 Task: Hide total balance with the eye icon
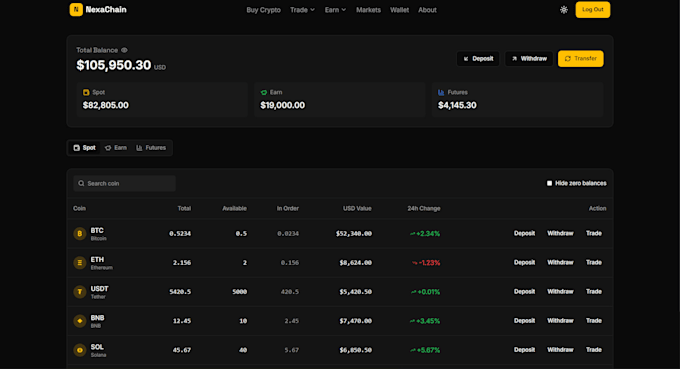click(x=124, y=50)
